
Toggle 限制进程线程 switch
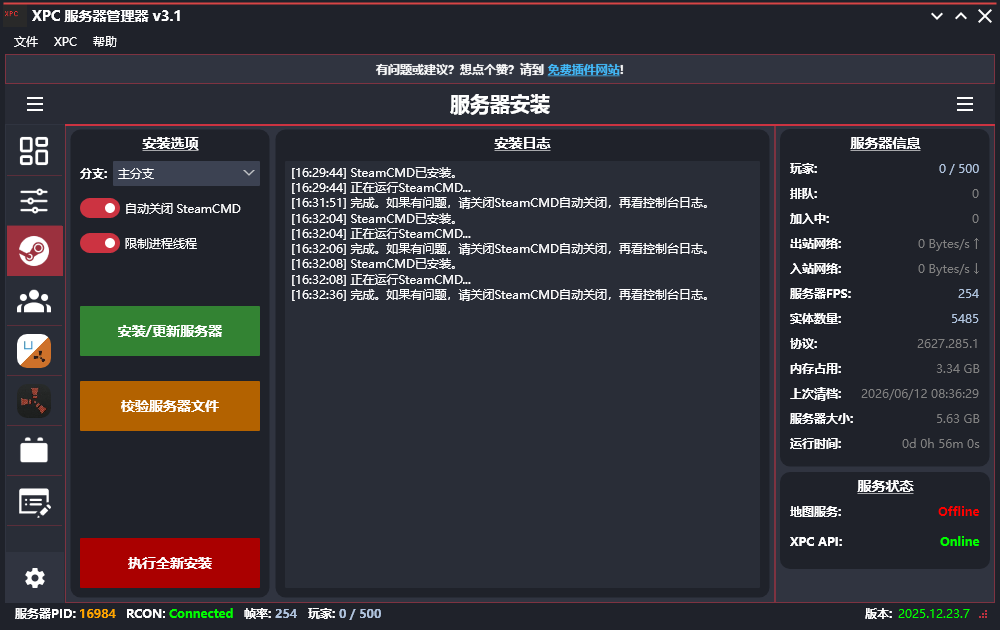pos(99,243)
